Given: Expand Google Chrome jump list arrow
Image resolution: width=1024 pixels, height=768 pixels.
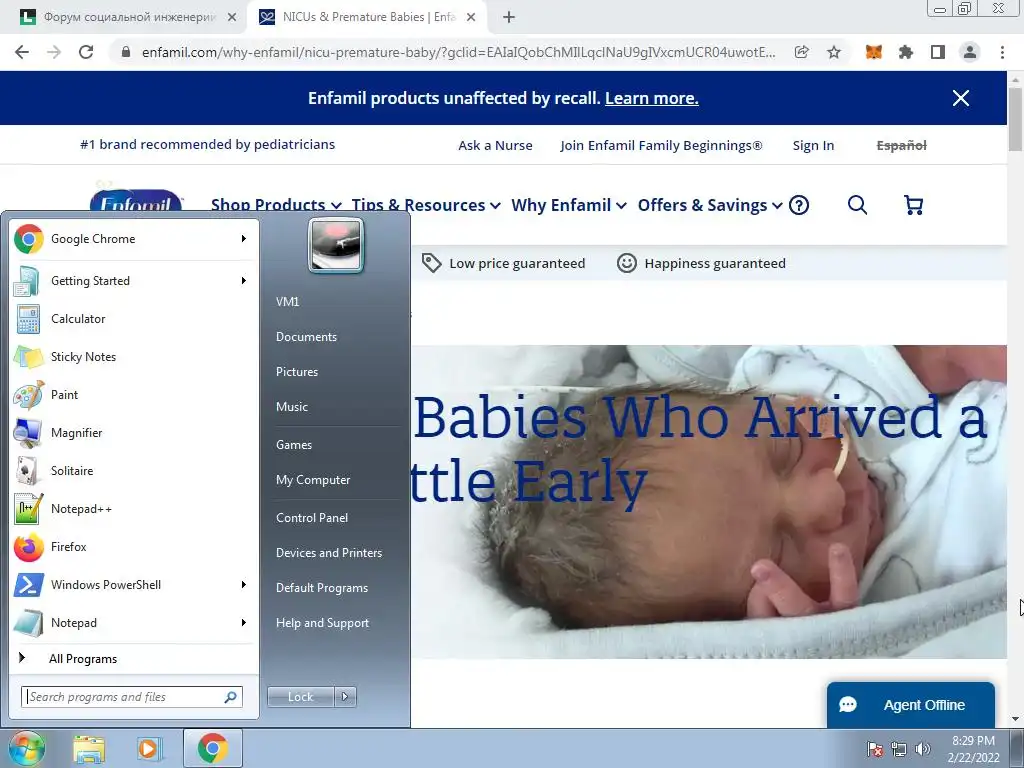Looking at the screenshot, I should coord(244,239).
